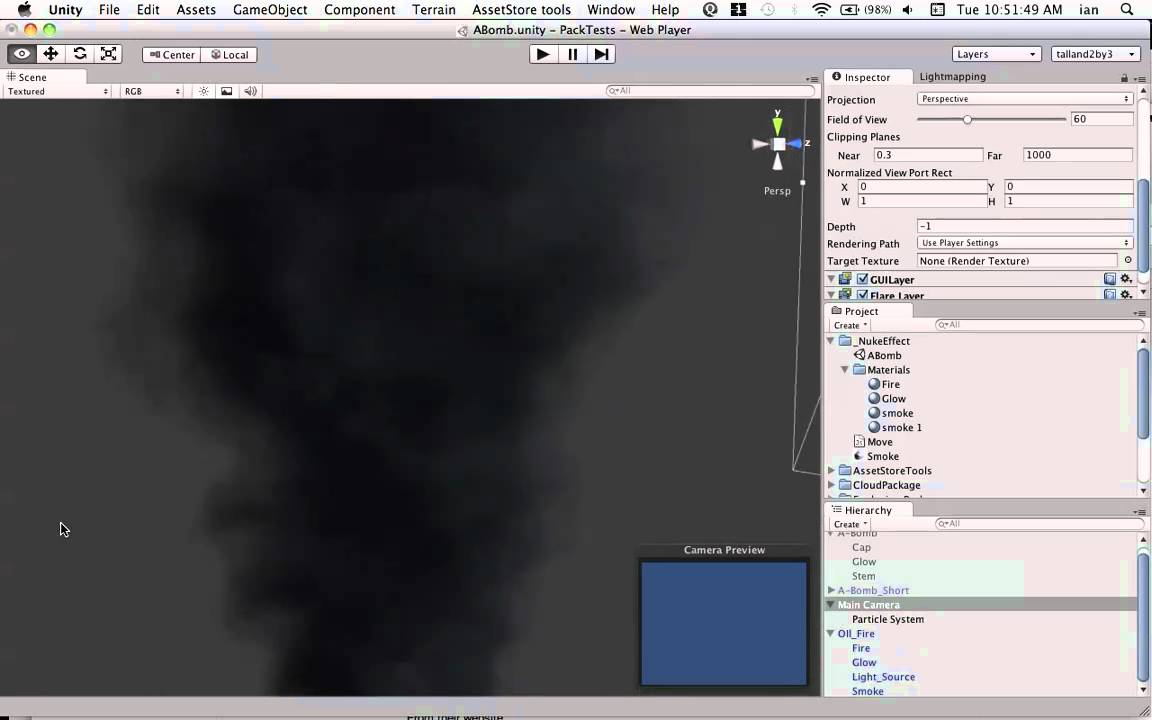
Task: Open the Project panel Create menu
Action: pos(850,325)
